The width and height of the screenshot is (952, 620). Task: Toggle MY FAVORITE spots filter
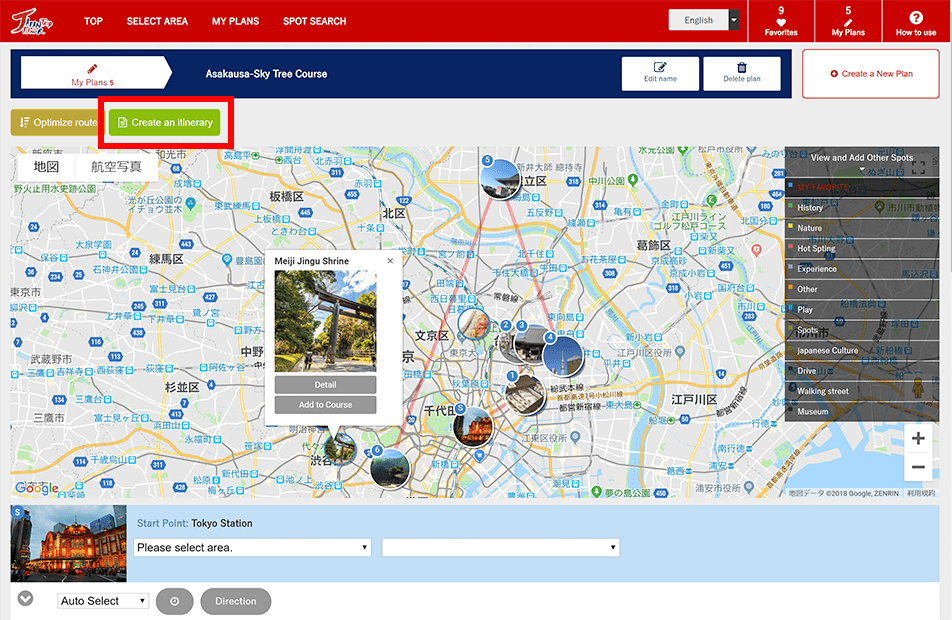[x=862, y=187]
